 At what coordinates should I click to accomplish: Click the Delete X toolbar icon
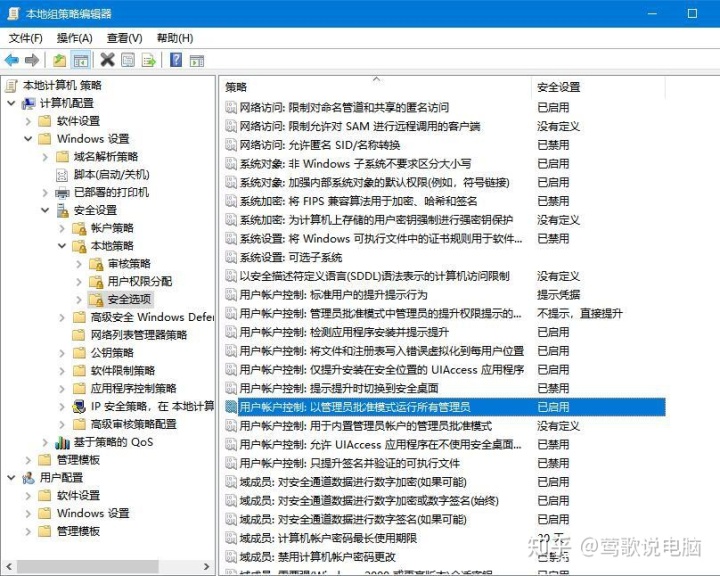click(107, 60)
